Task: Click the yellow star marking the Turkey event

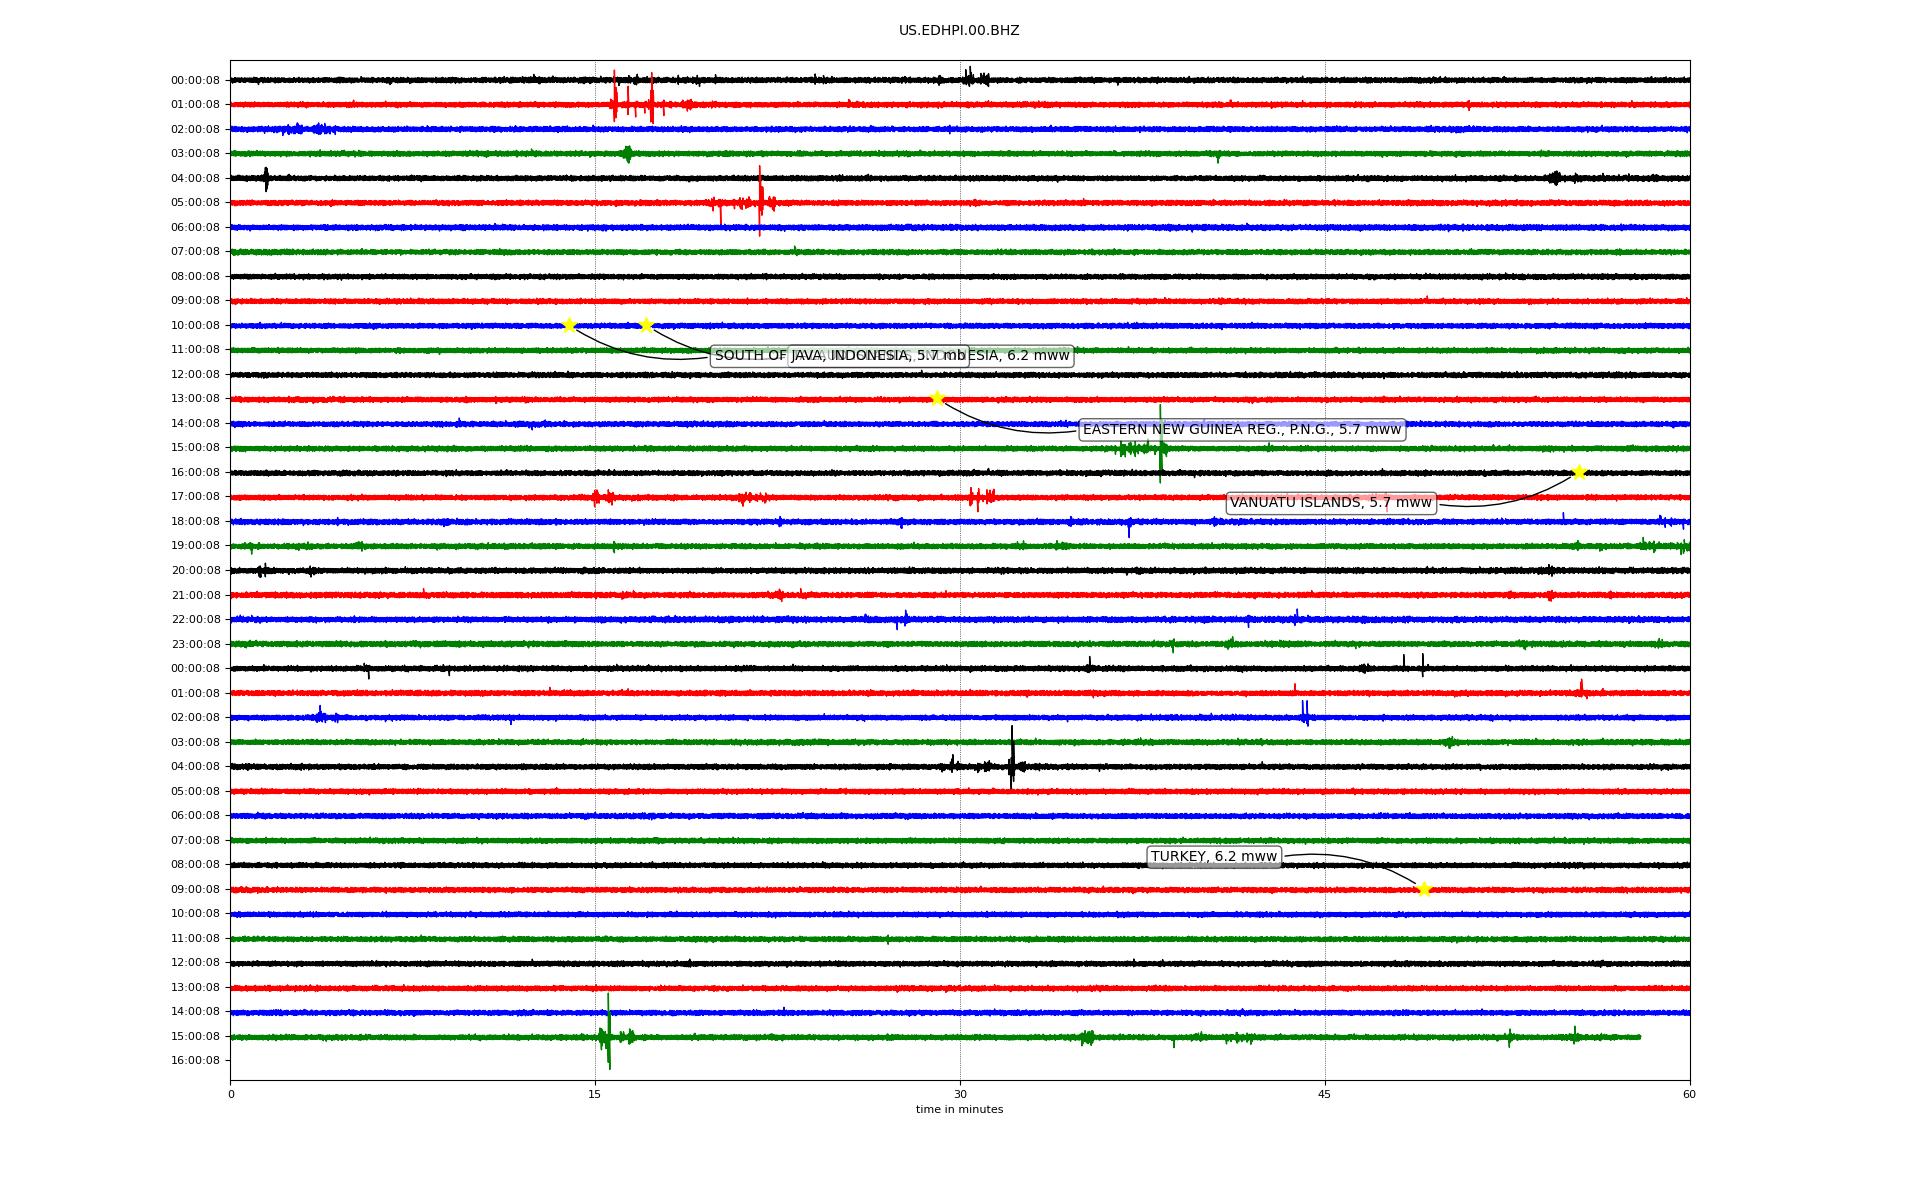Action: pyautogui.click(x=1424, y=889)
